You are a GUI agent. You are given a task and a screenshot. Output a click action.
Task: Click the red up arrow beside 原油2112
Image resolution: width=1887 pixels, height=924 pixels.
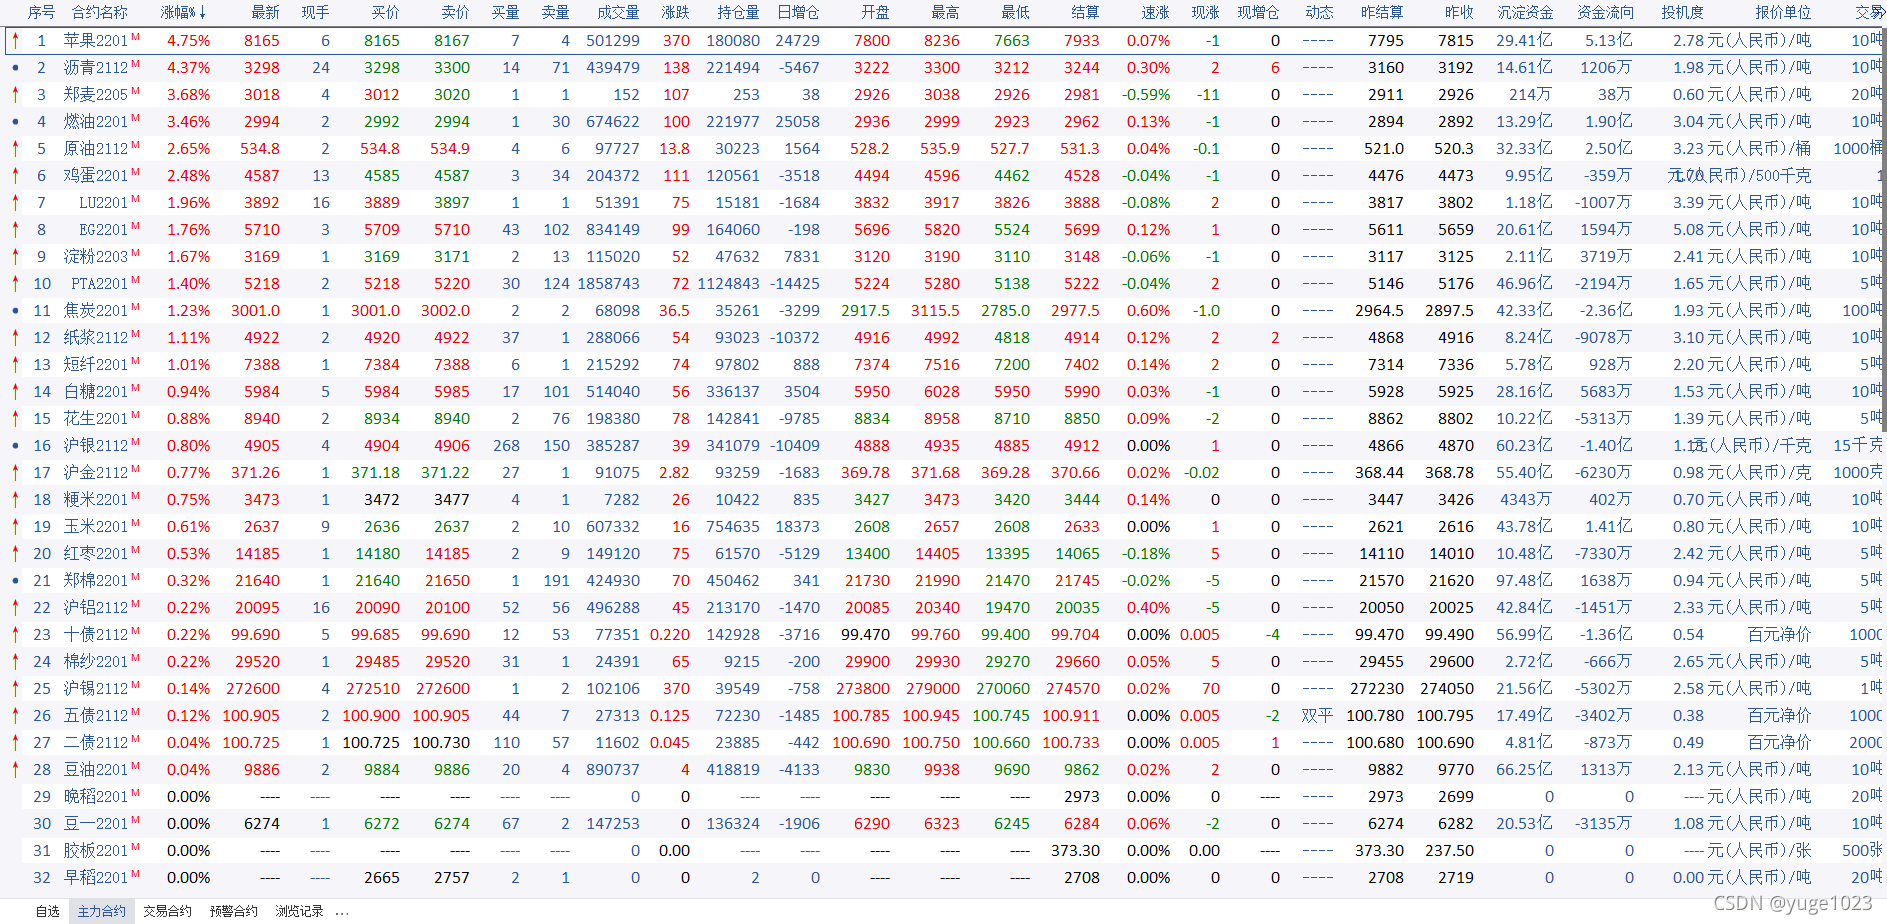pyautogui.click(x=15, y=148)
